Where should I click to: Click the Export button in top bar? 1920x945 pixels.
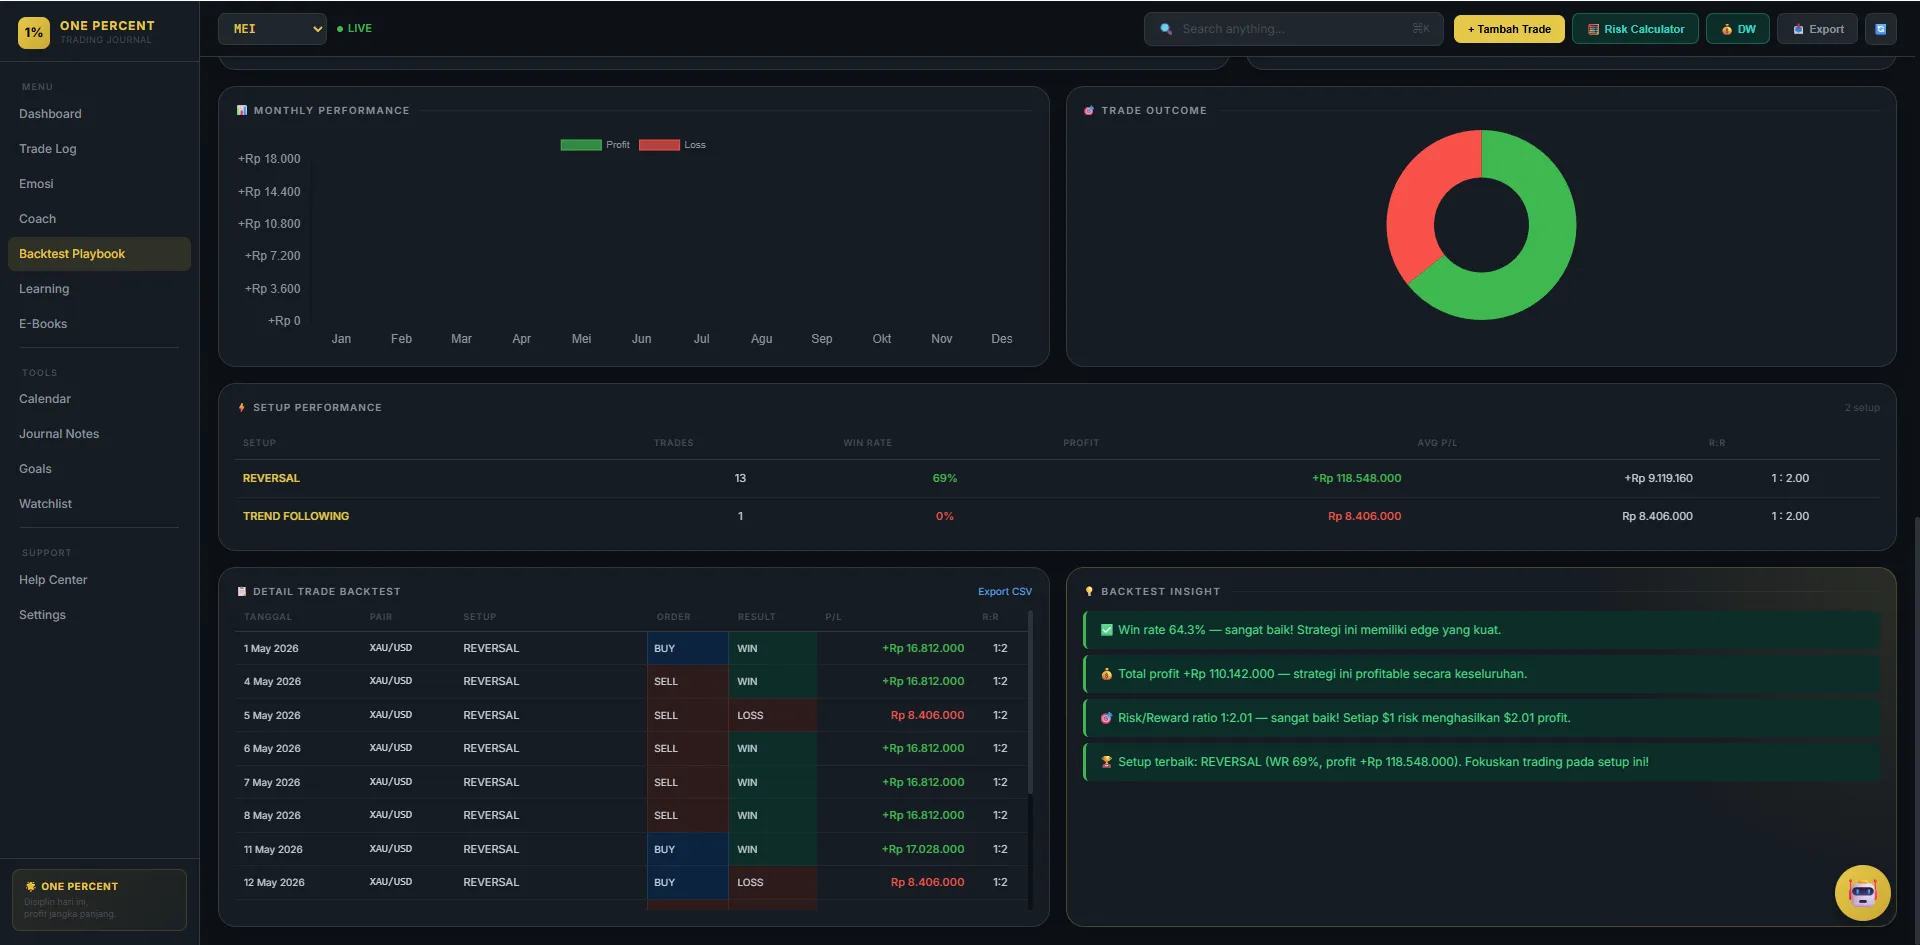(x=1818, y=29)
